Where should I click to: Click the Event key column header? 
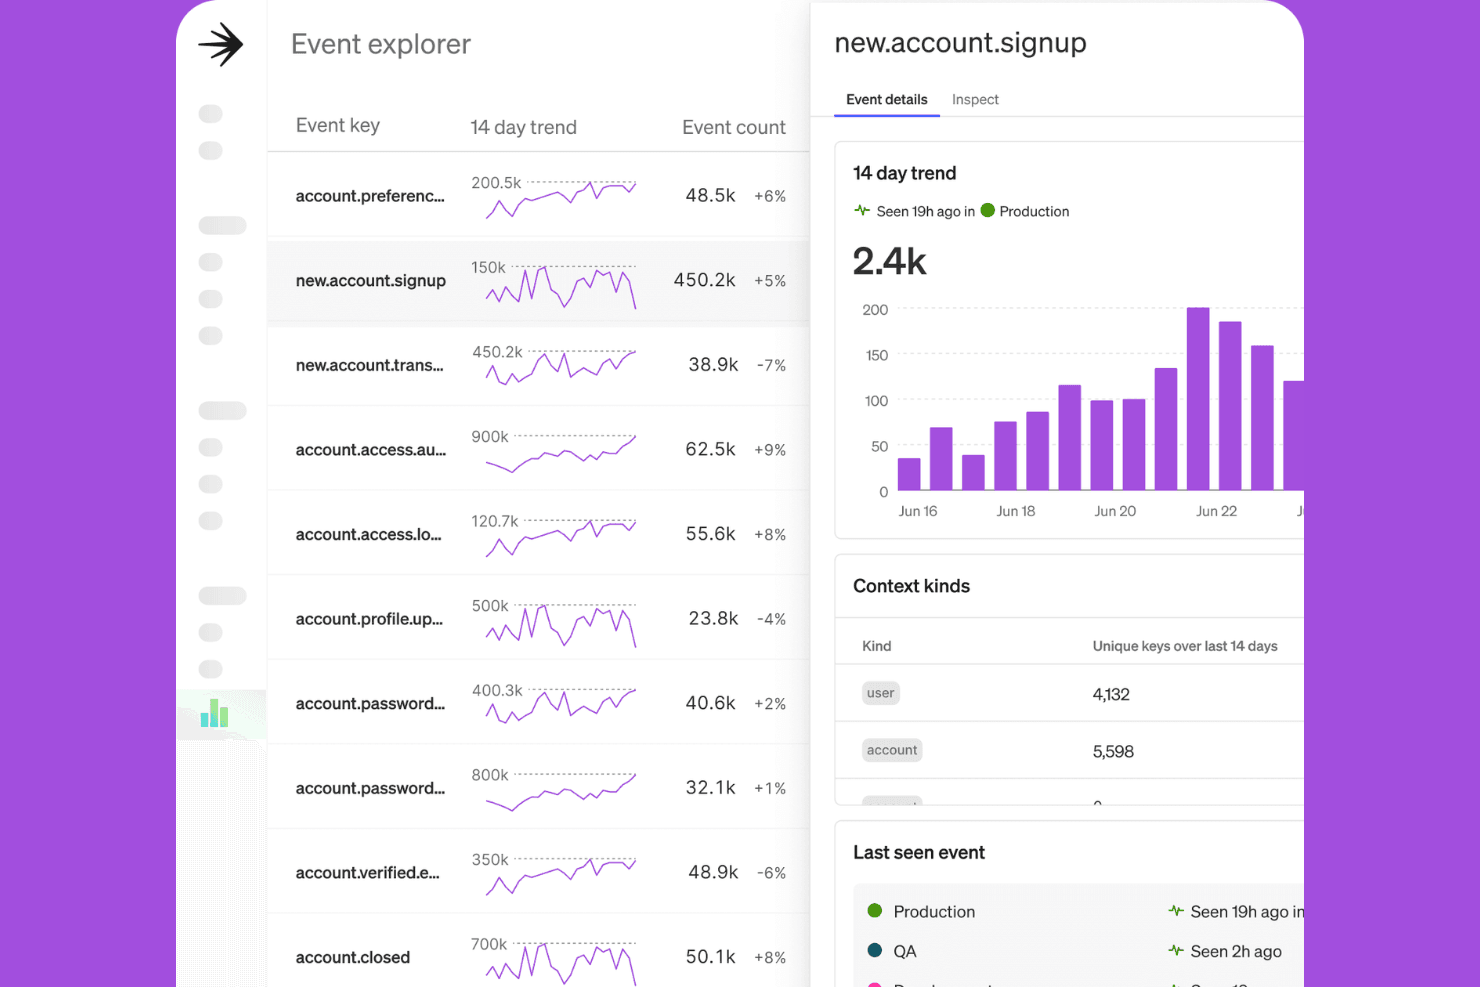(x=338, y=126)
